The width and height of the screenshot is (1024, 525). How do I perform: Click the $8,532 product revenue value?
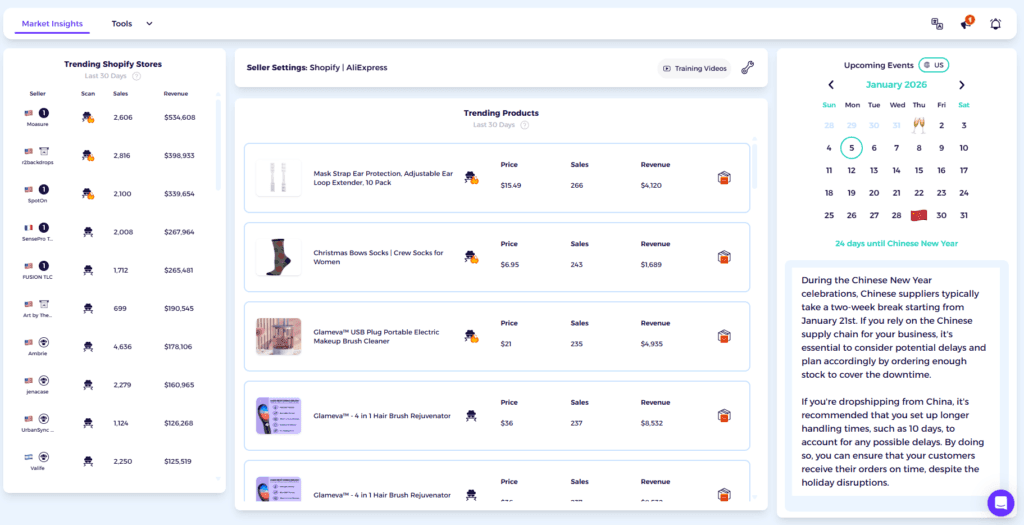point(652,423)
